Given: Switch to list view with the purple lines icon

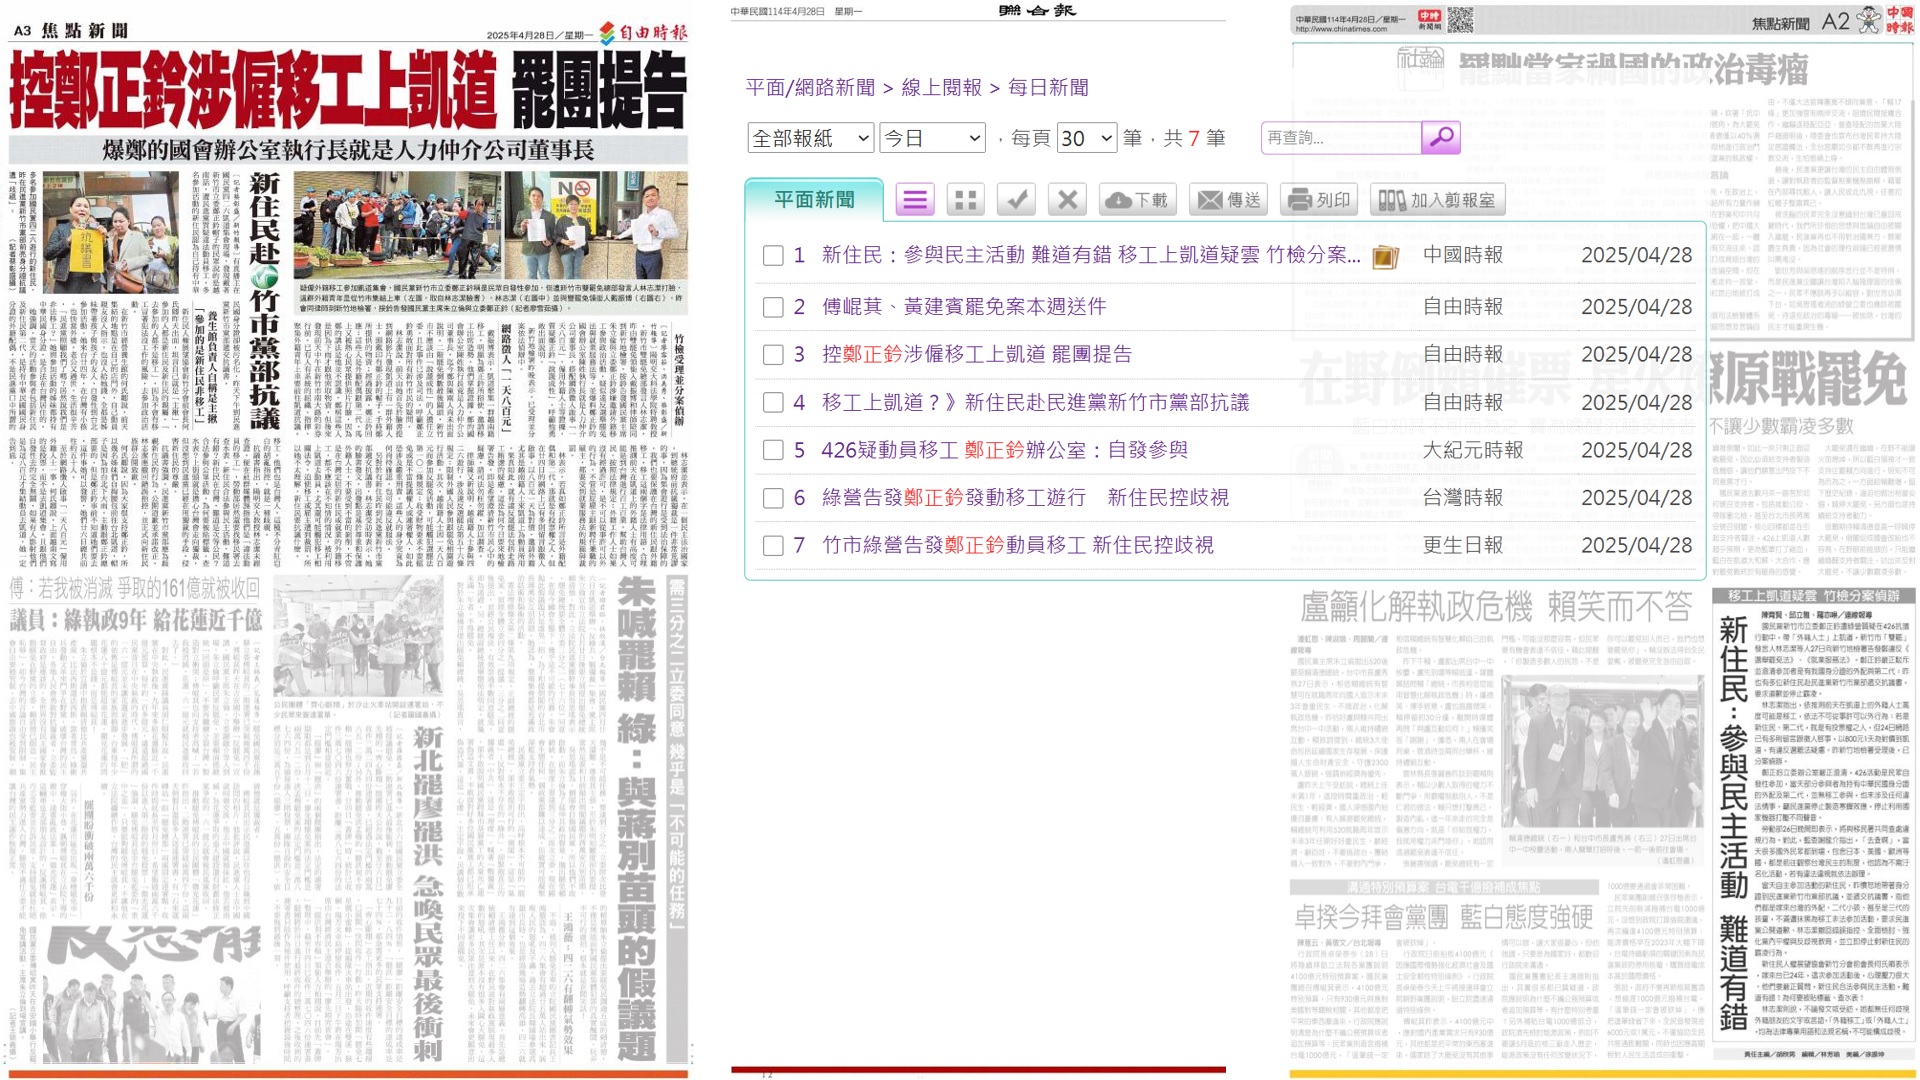Looking at the screenshot, I should coord(914,200).
